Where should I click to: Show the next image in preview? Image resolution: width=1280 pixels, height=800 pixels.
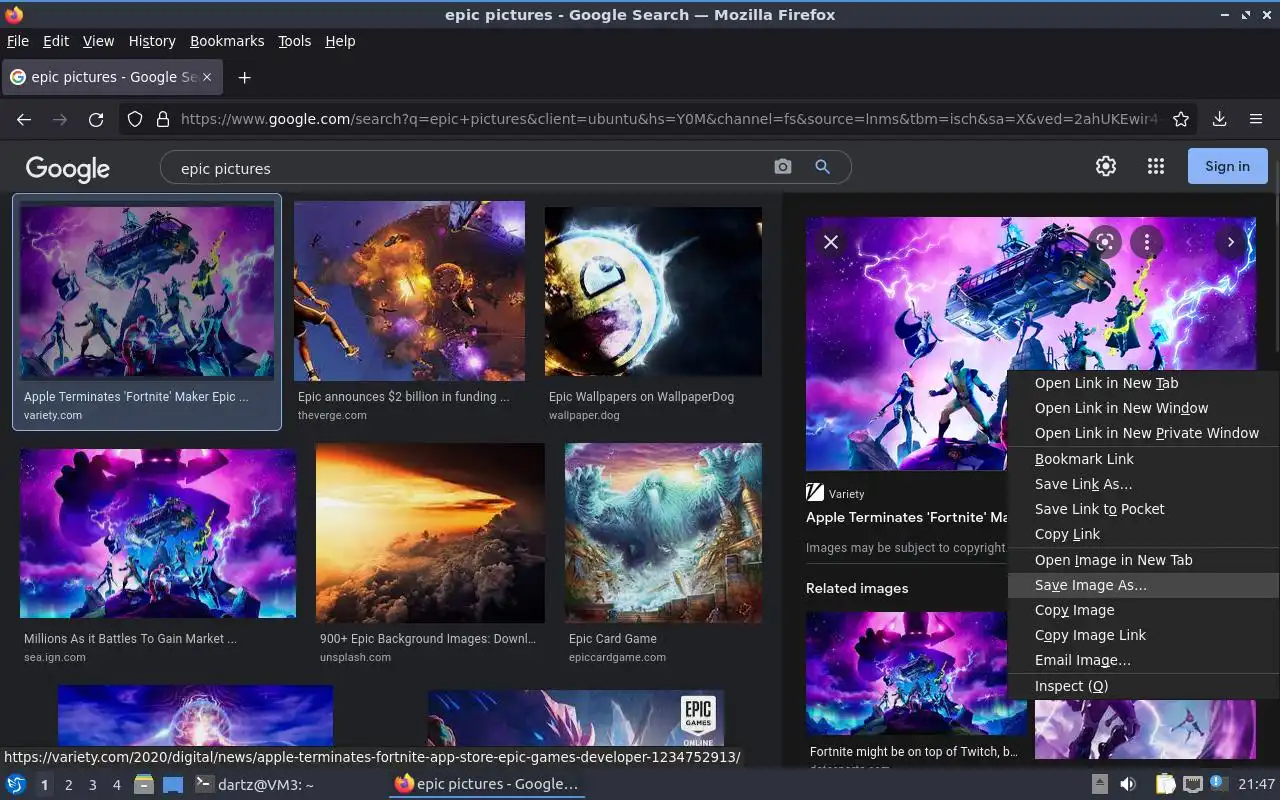tap(1231, 242)
